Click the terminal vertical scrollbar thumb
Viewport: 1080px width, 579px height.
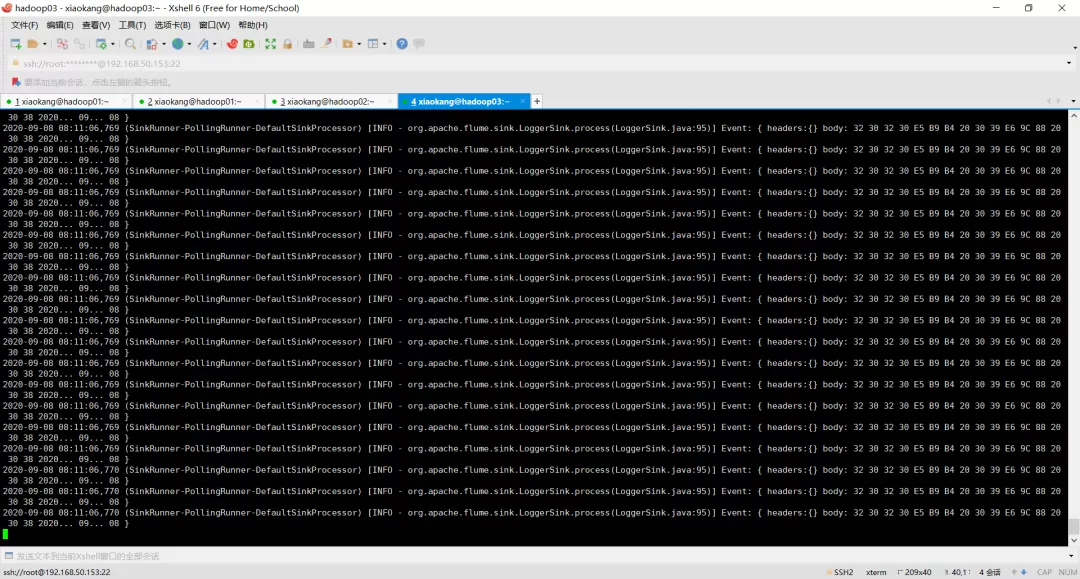[x=1074, y=527]
